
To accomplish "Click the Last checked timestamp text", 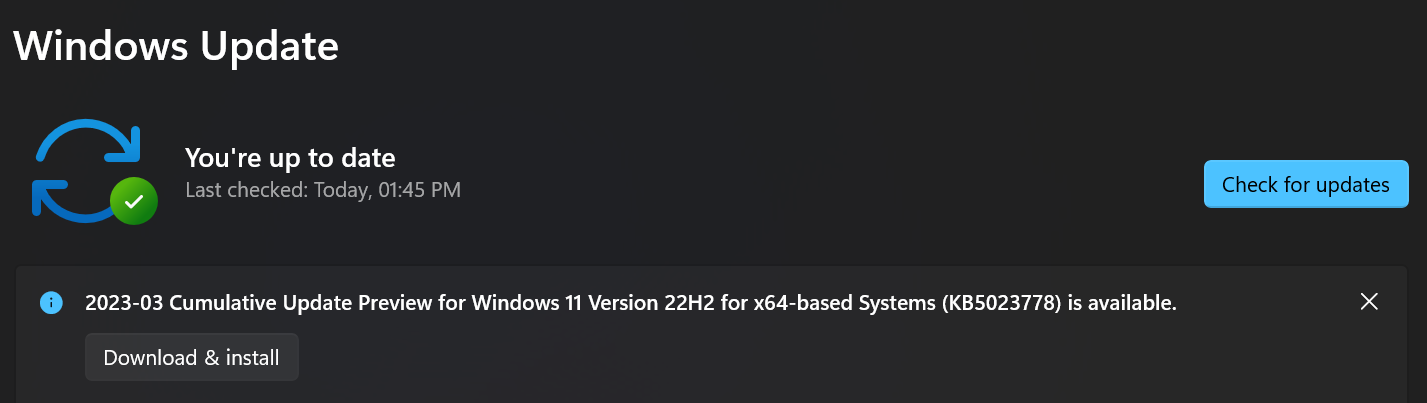I will 323,189.
